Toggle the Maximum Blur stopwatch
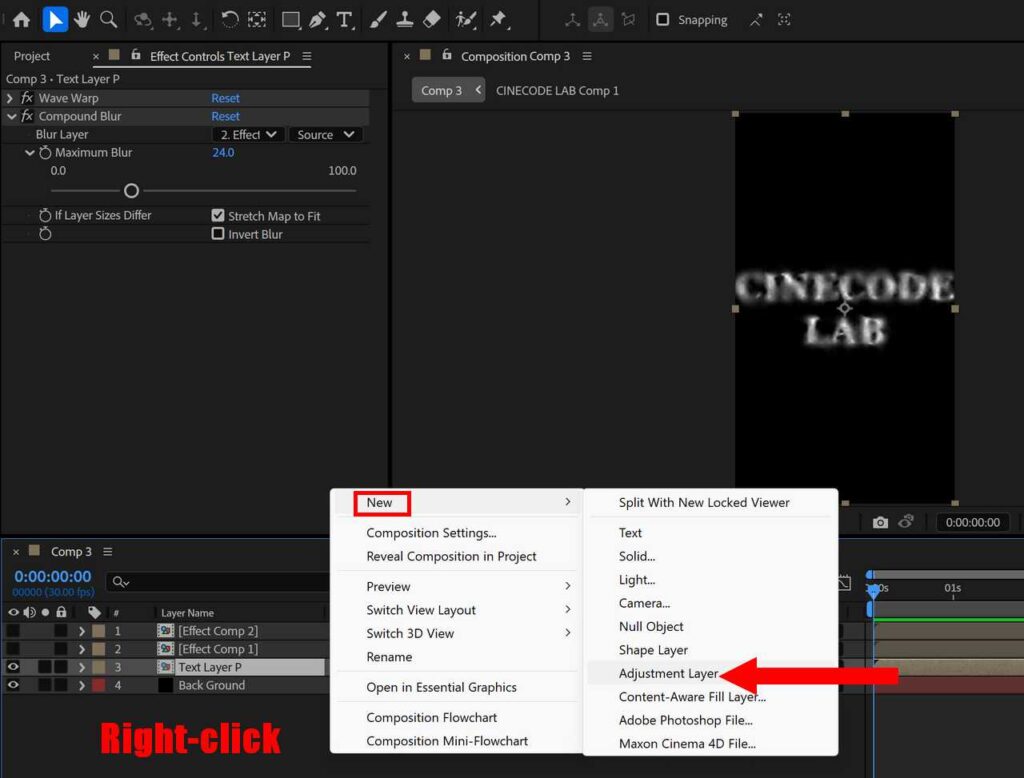The image size is (1024, 778). [x=45, y=152]
